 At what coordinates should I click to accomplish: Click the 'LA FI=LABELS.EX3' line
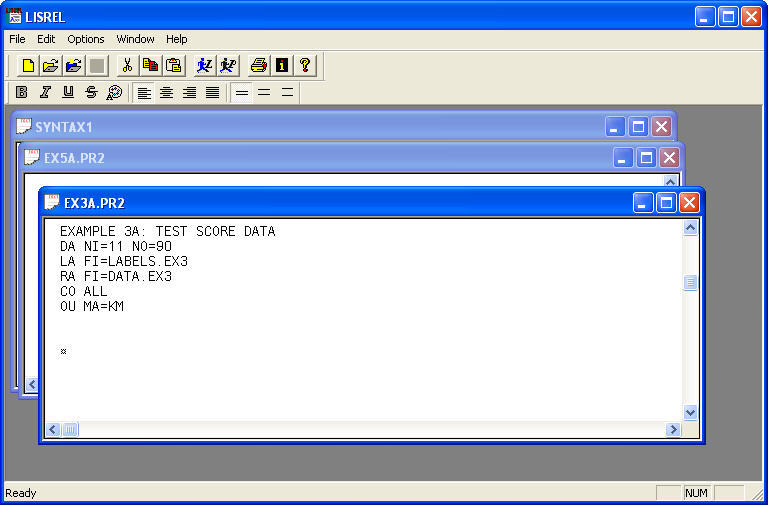[124, 262]
